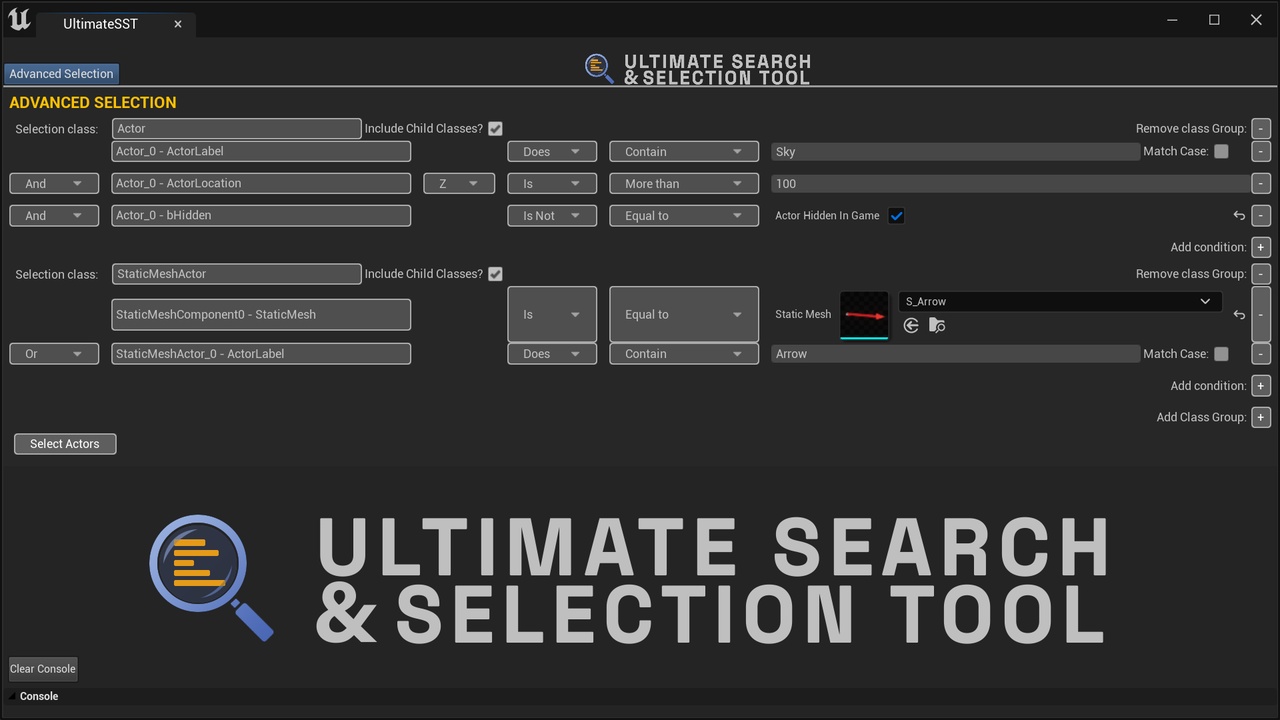
Task: Open the Contain dropdown beside Sky
Action: coord(683,152)
